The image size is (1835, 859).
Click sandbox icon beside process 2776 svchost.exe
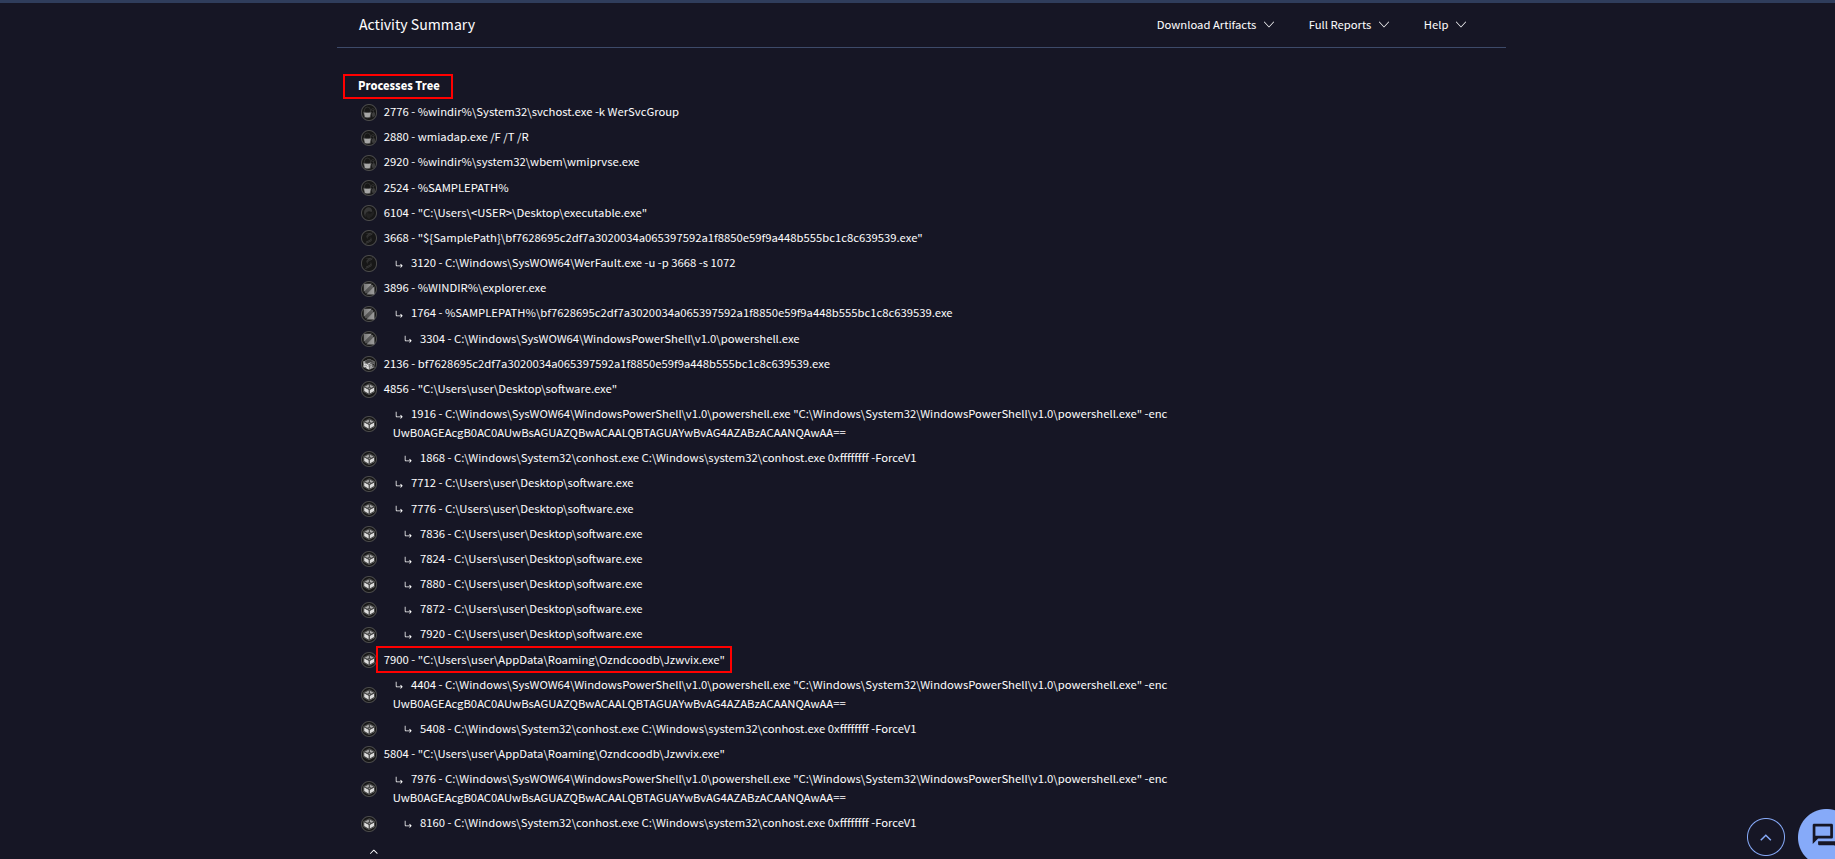click(x=369, y=113)
